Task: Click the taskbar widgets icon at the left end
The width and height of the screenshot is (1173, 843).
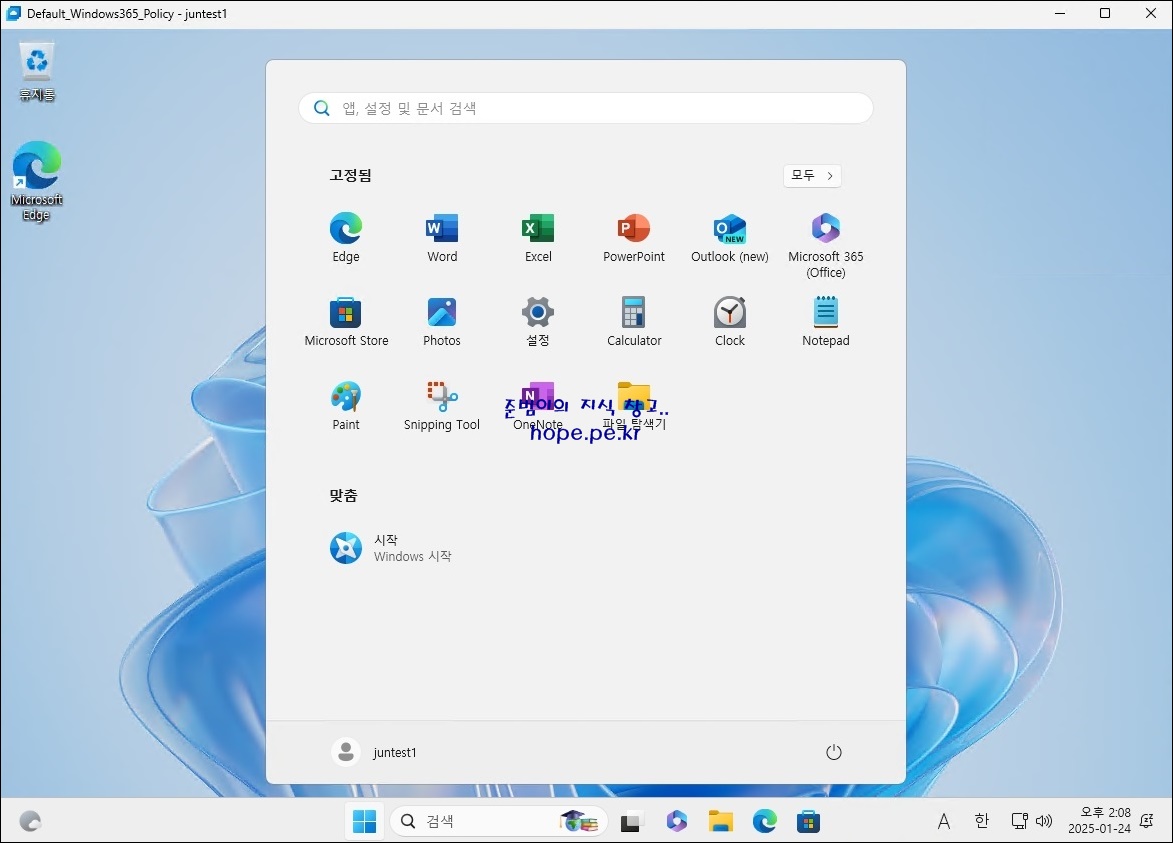Action: [30, 821]
